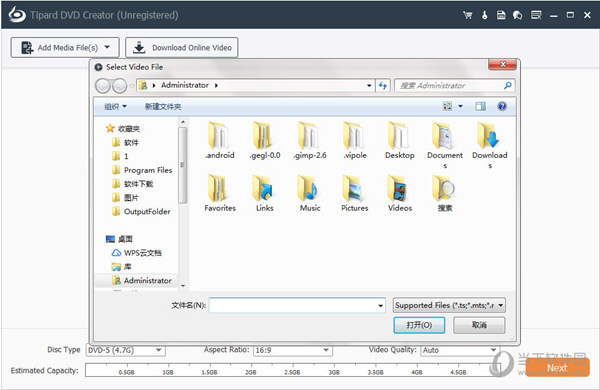Click the Download Online Video button
600x390 pixels.
point(182,47)
